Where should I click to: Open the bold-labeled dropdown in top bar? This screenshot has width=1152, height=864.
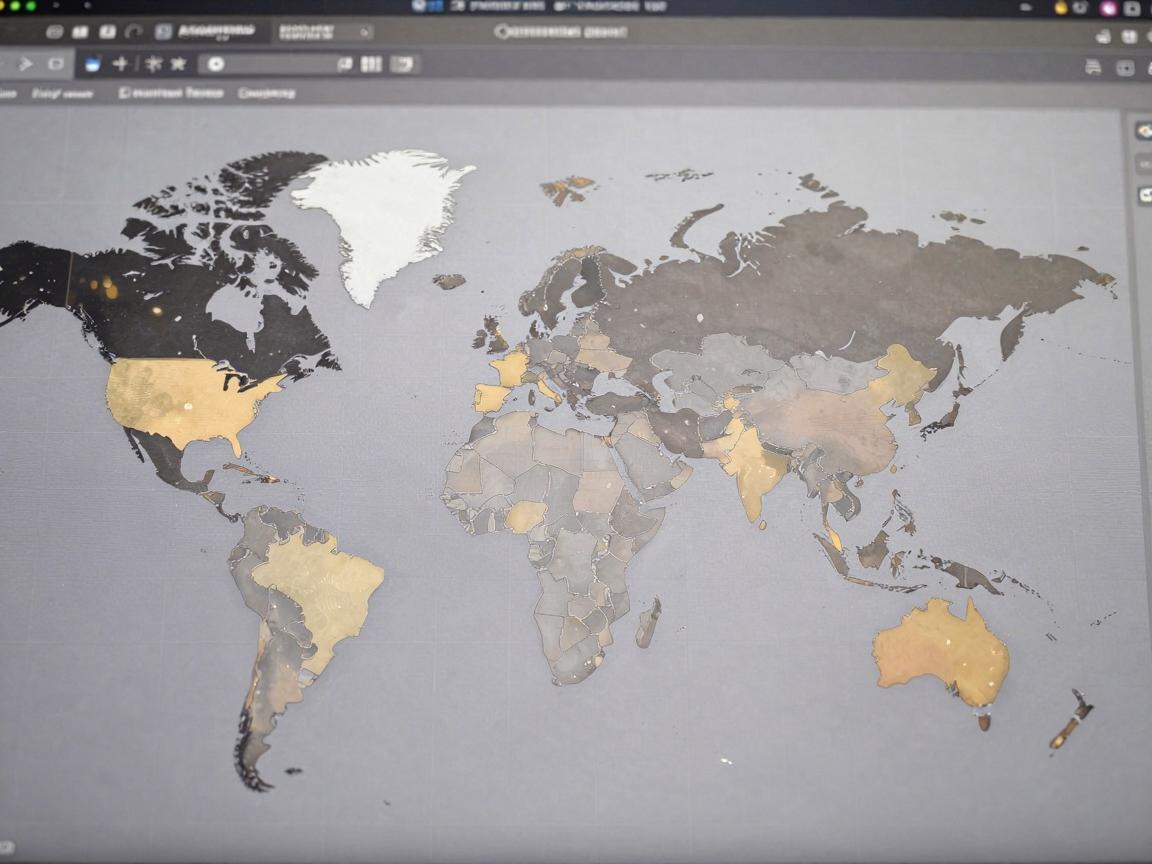(215, 31)
